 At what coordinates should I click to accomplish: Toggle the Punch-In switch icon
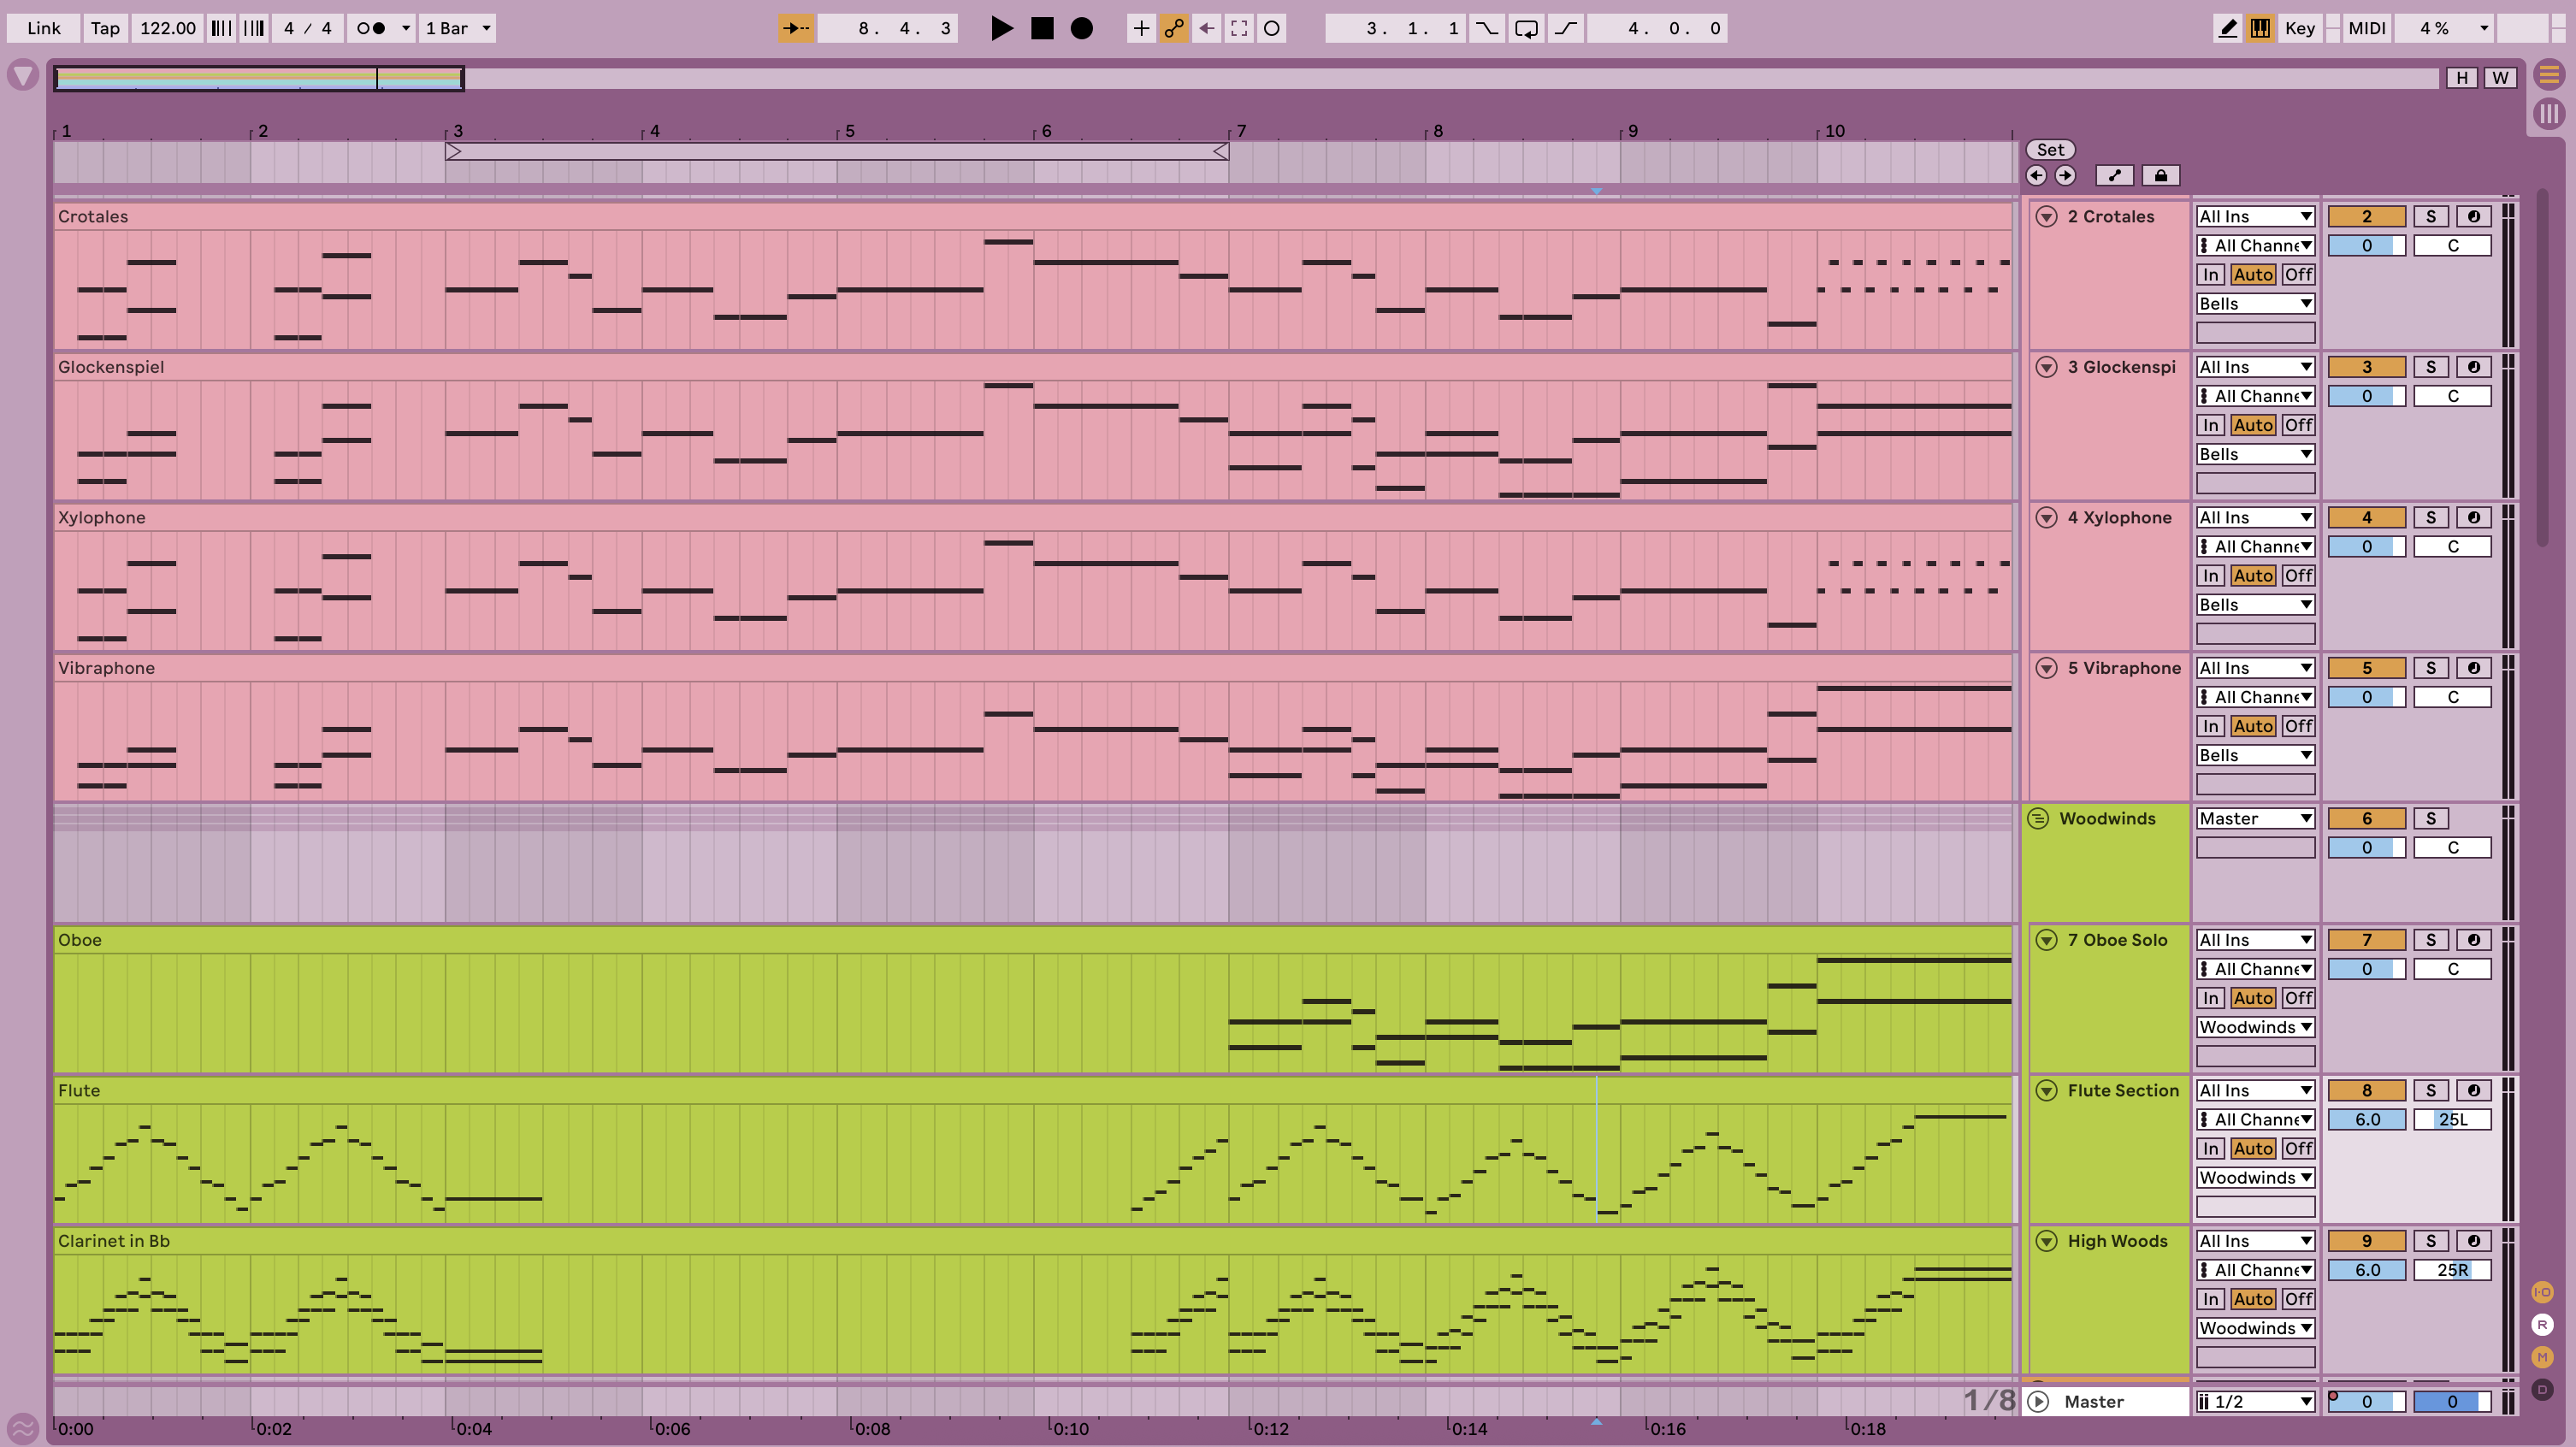pos(1487,28)
